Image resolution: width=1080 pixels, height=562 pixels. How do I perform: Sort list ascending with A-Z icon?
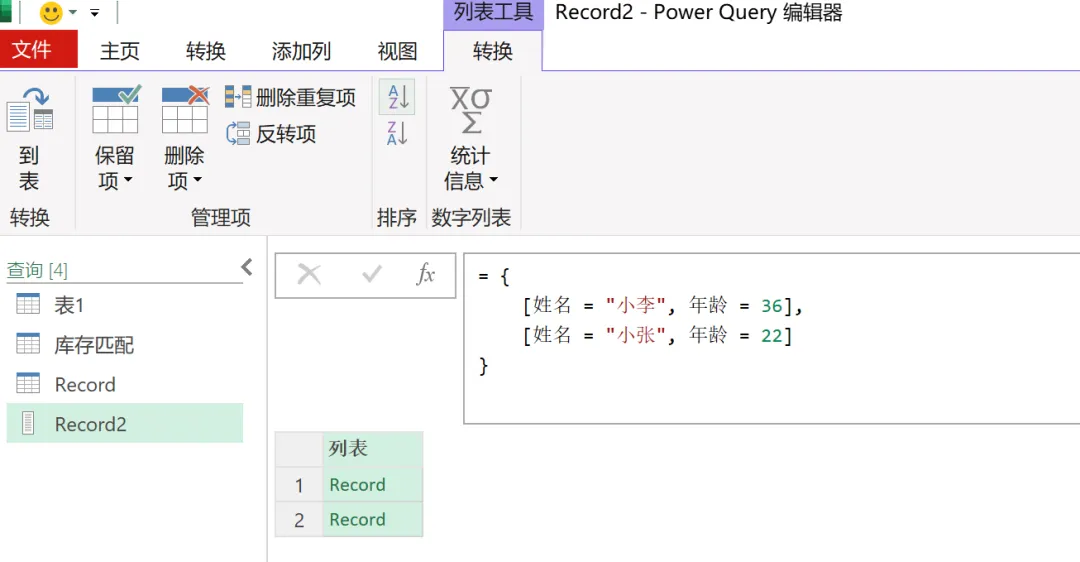click(397, 97)
